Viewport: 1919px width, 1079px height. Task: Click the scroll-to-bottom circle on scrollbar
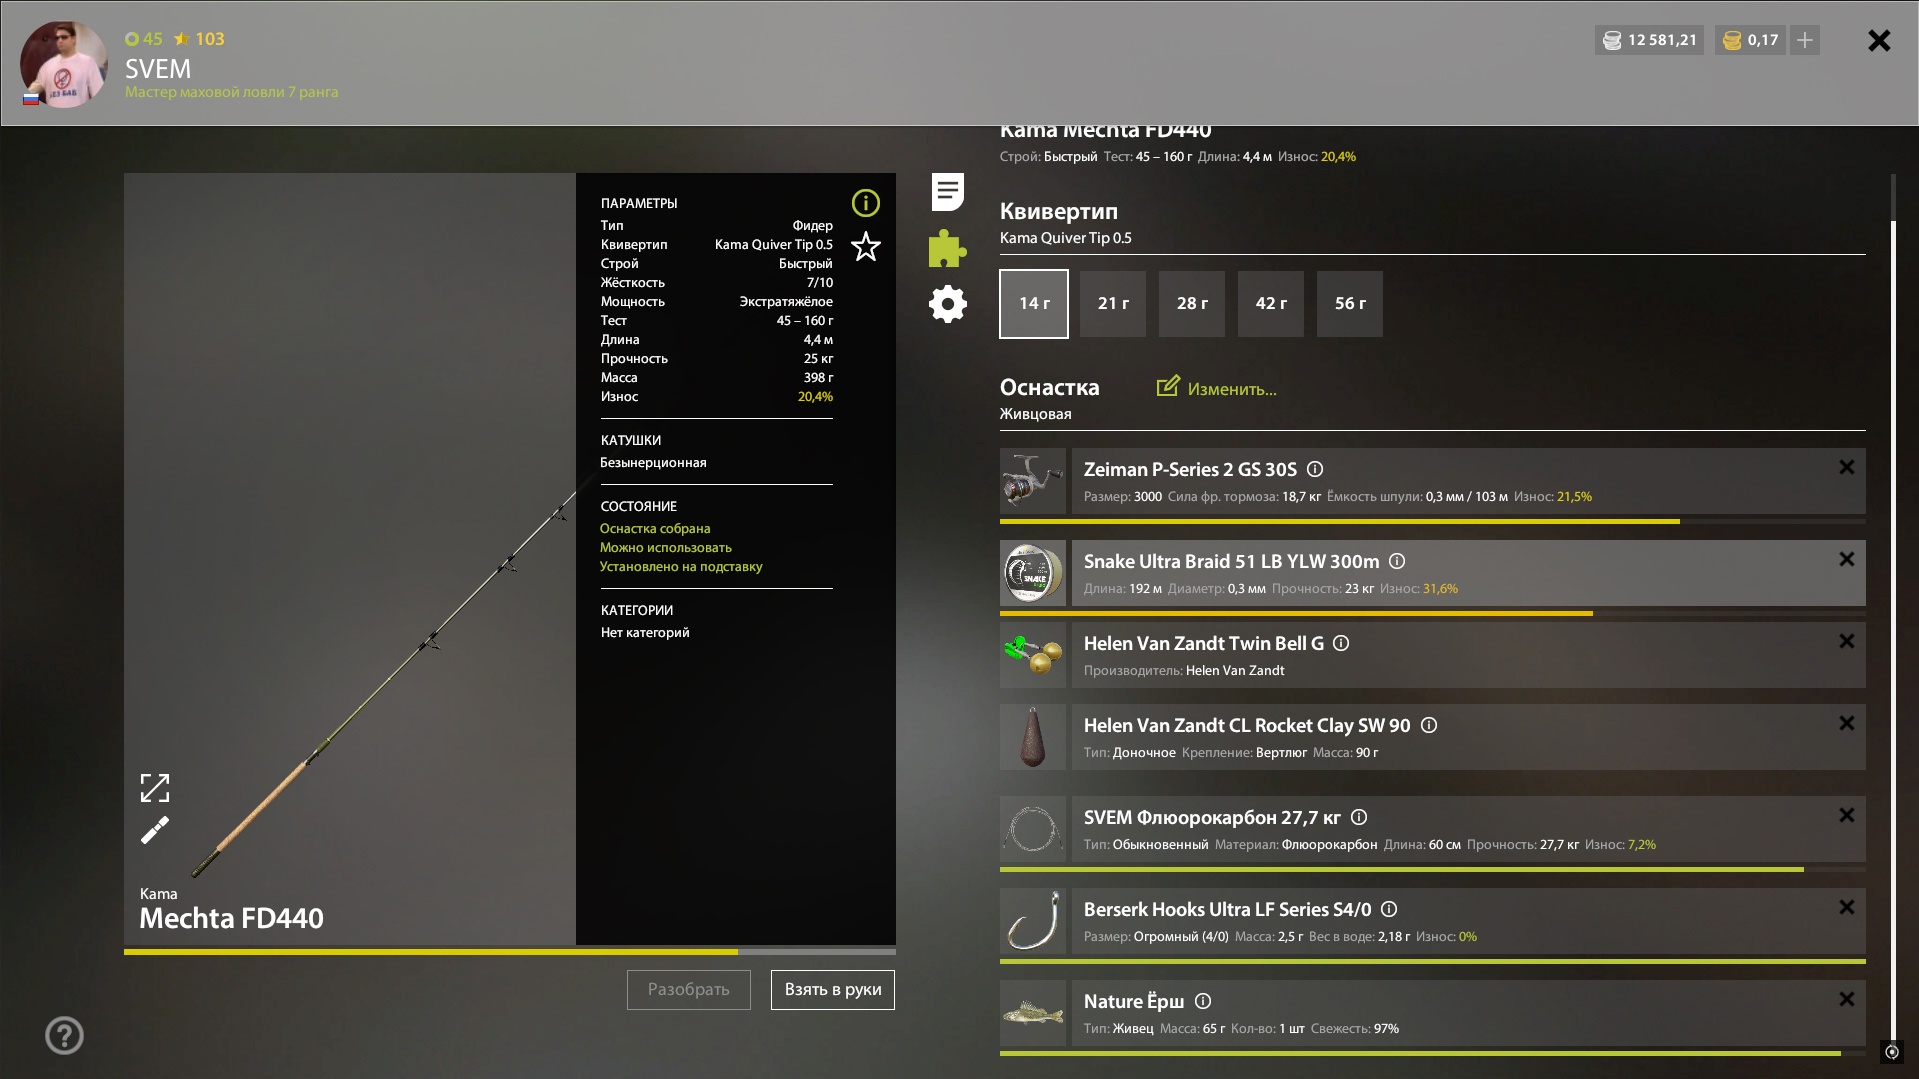coord(1891,1052)
